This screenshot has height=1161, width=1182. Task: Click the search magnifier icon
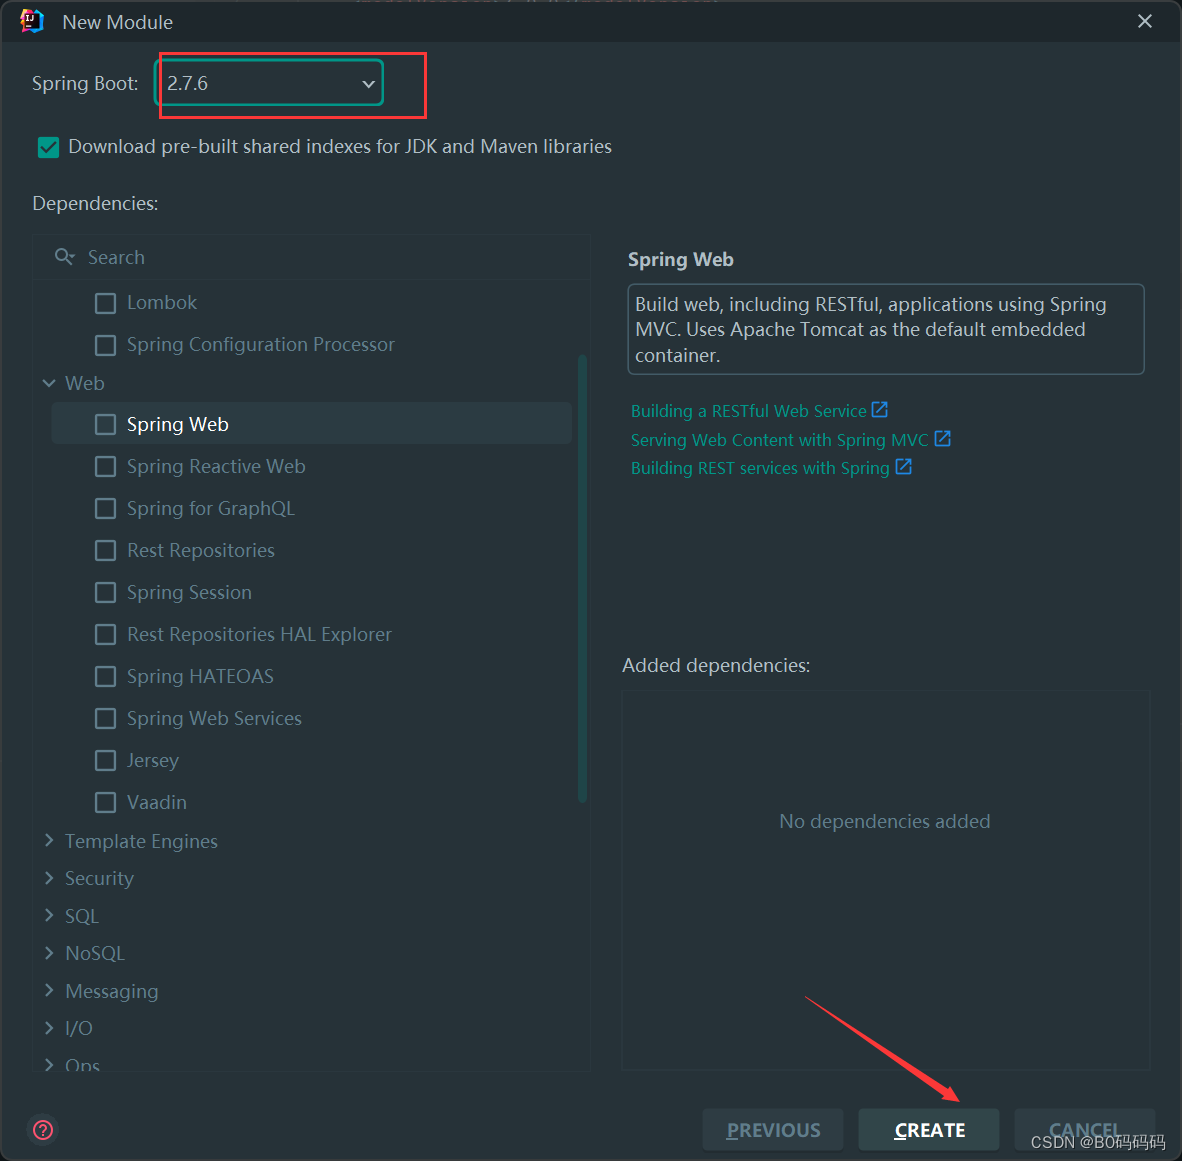(64, 257)
